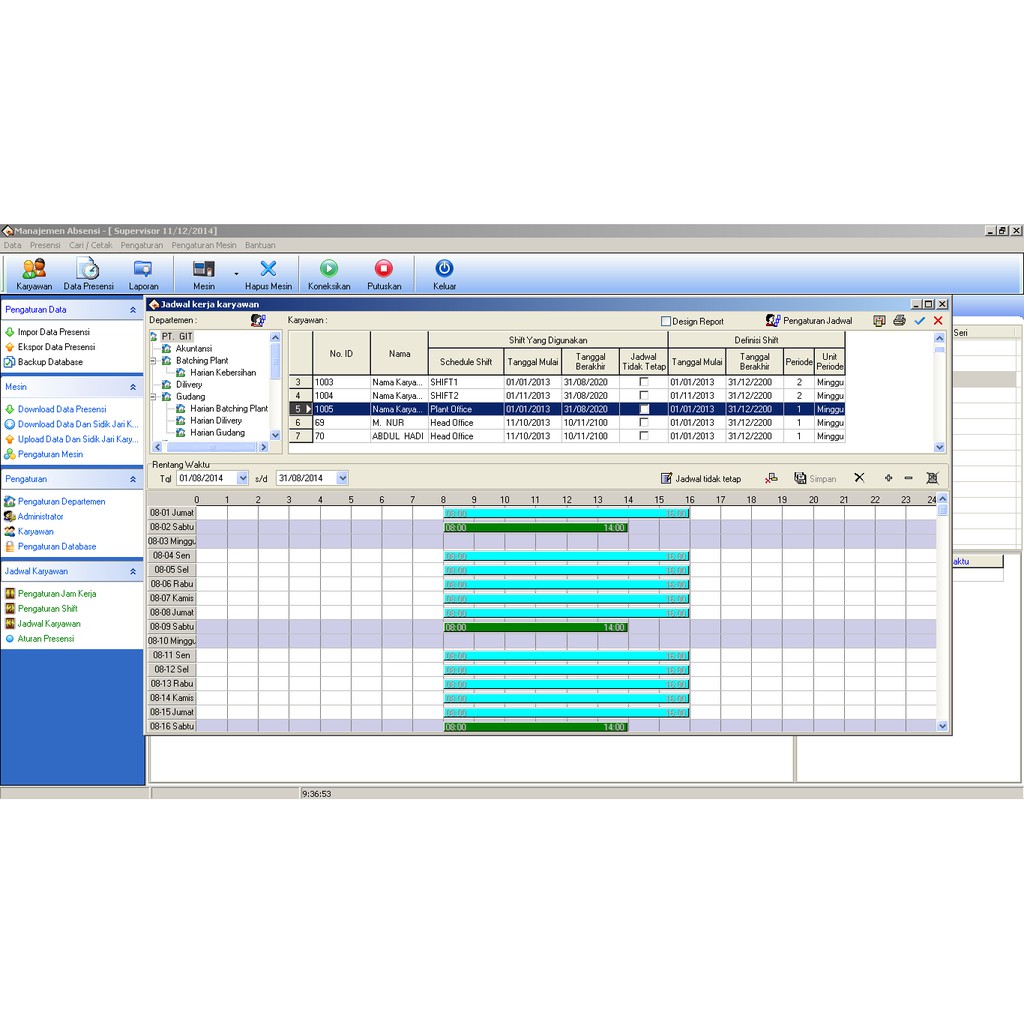Select the Mesin toolbar icon

204,269
